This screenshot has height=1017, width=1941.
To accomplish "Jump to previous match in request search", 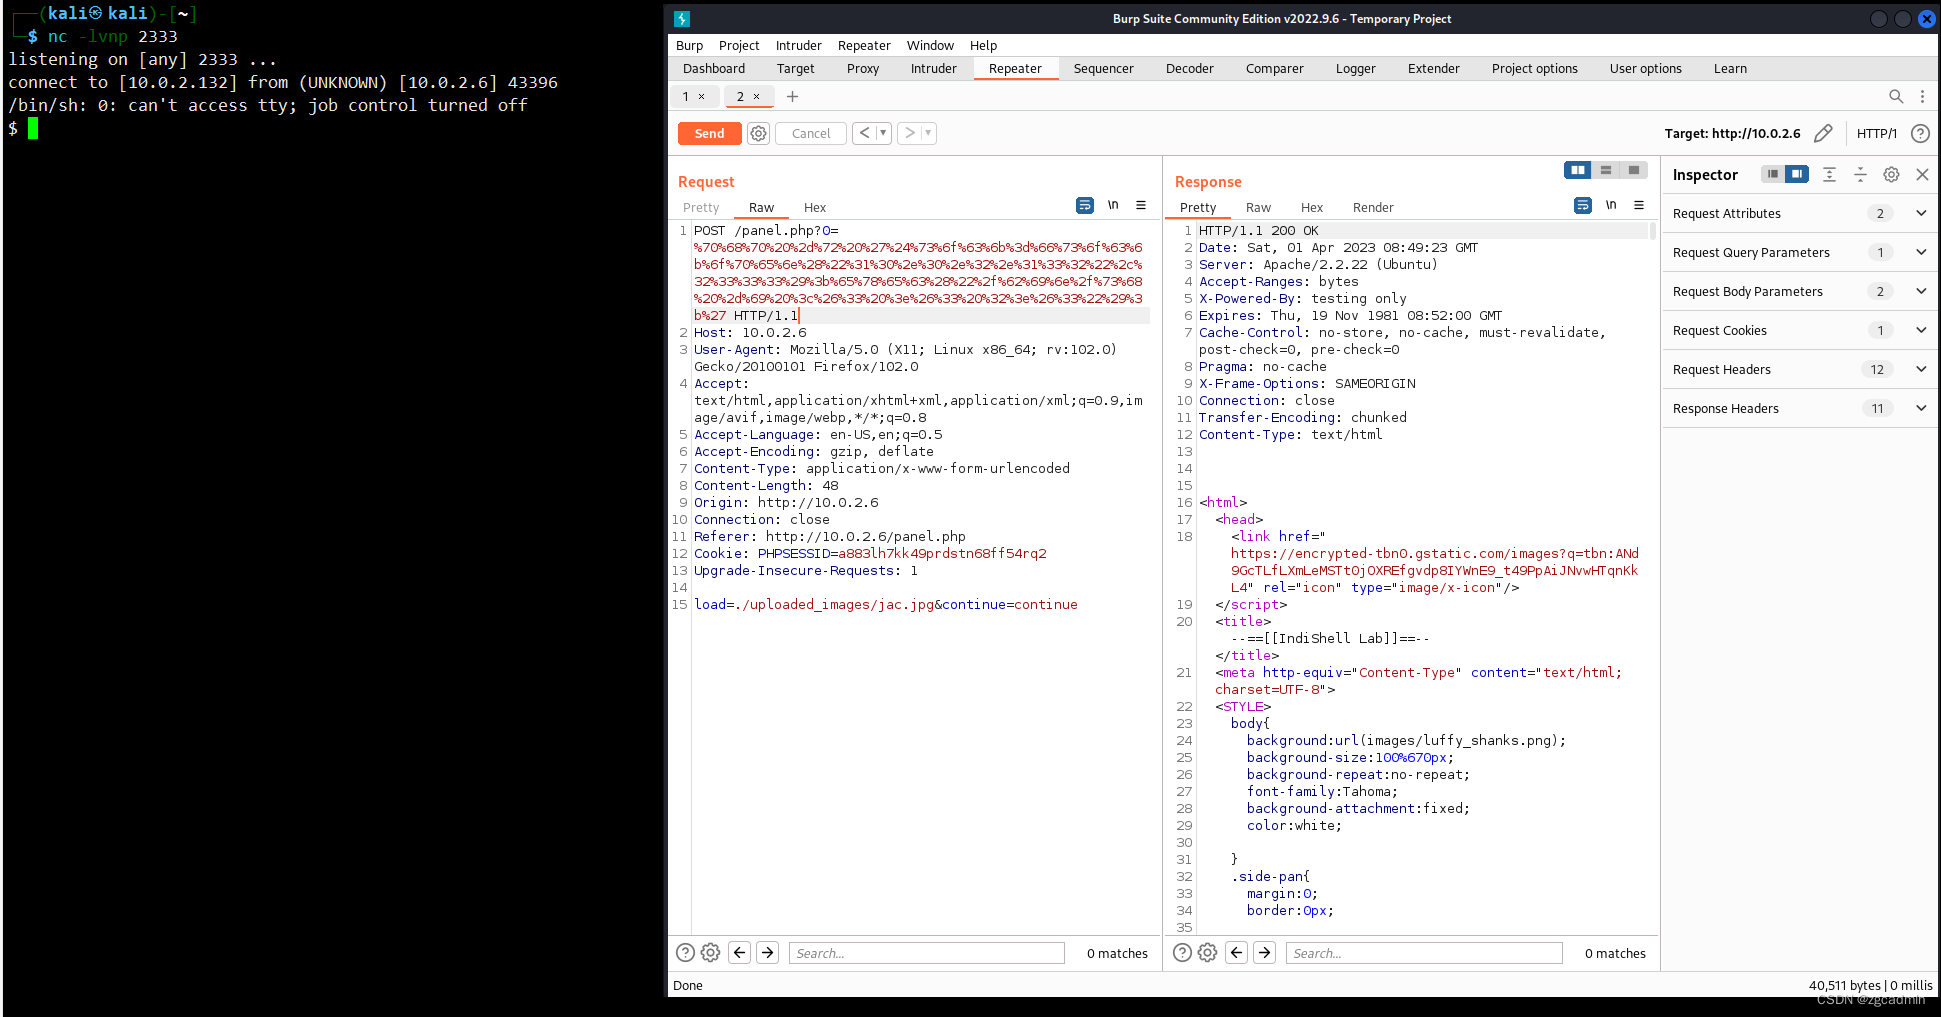I will [740, 953].
